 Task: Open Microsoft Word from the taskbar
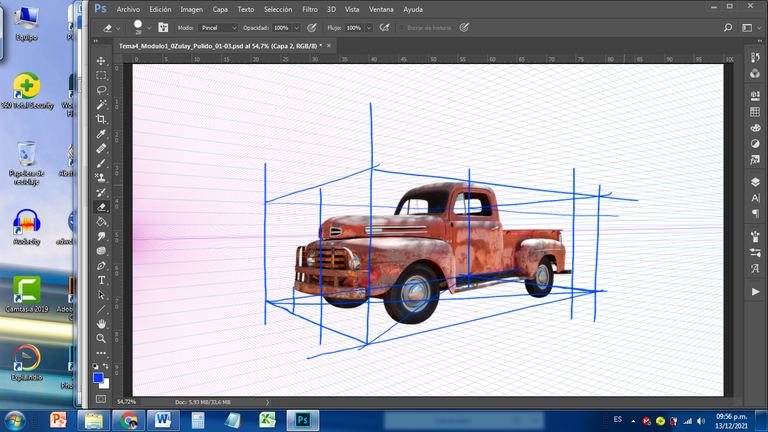(161, 419)
